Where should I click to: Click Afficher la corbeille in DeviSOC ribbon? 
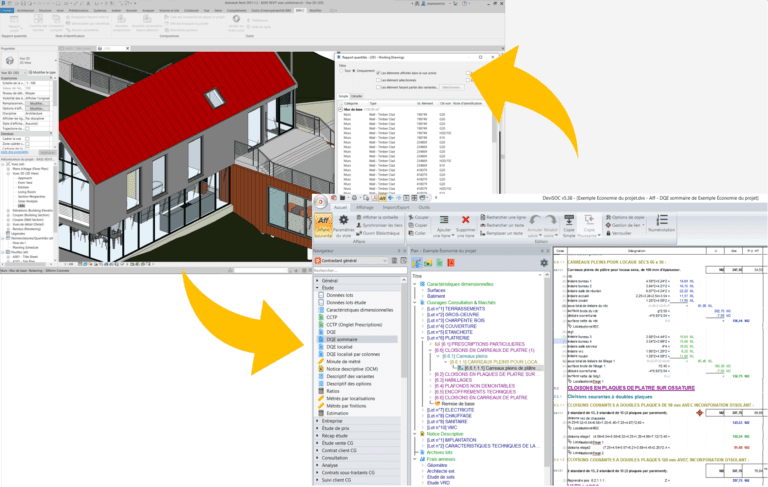click(x=377, y=217)
